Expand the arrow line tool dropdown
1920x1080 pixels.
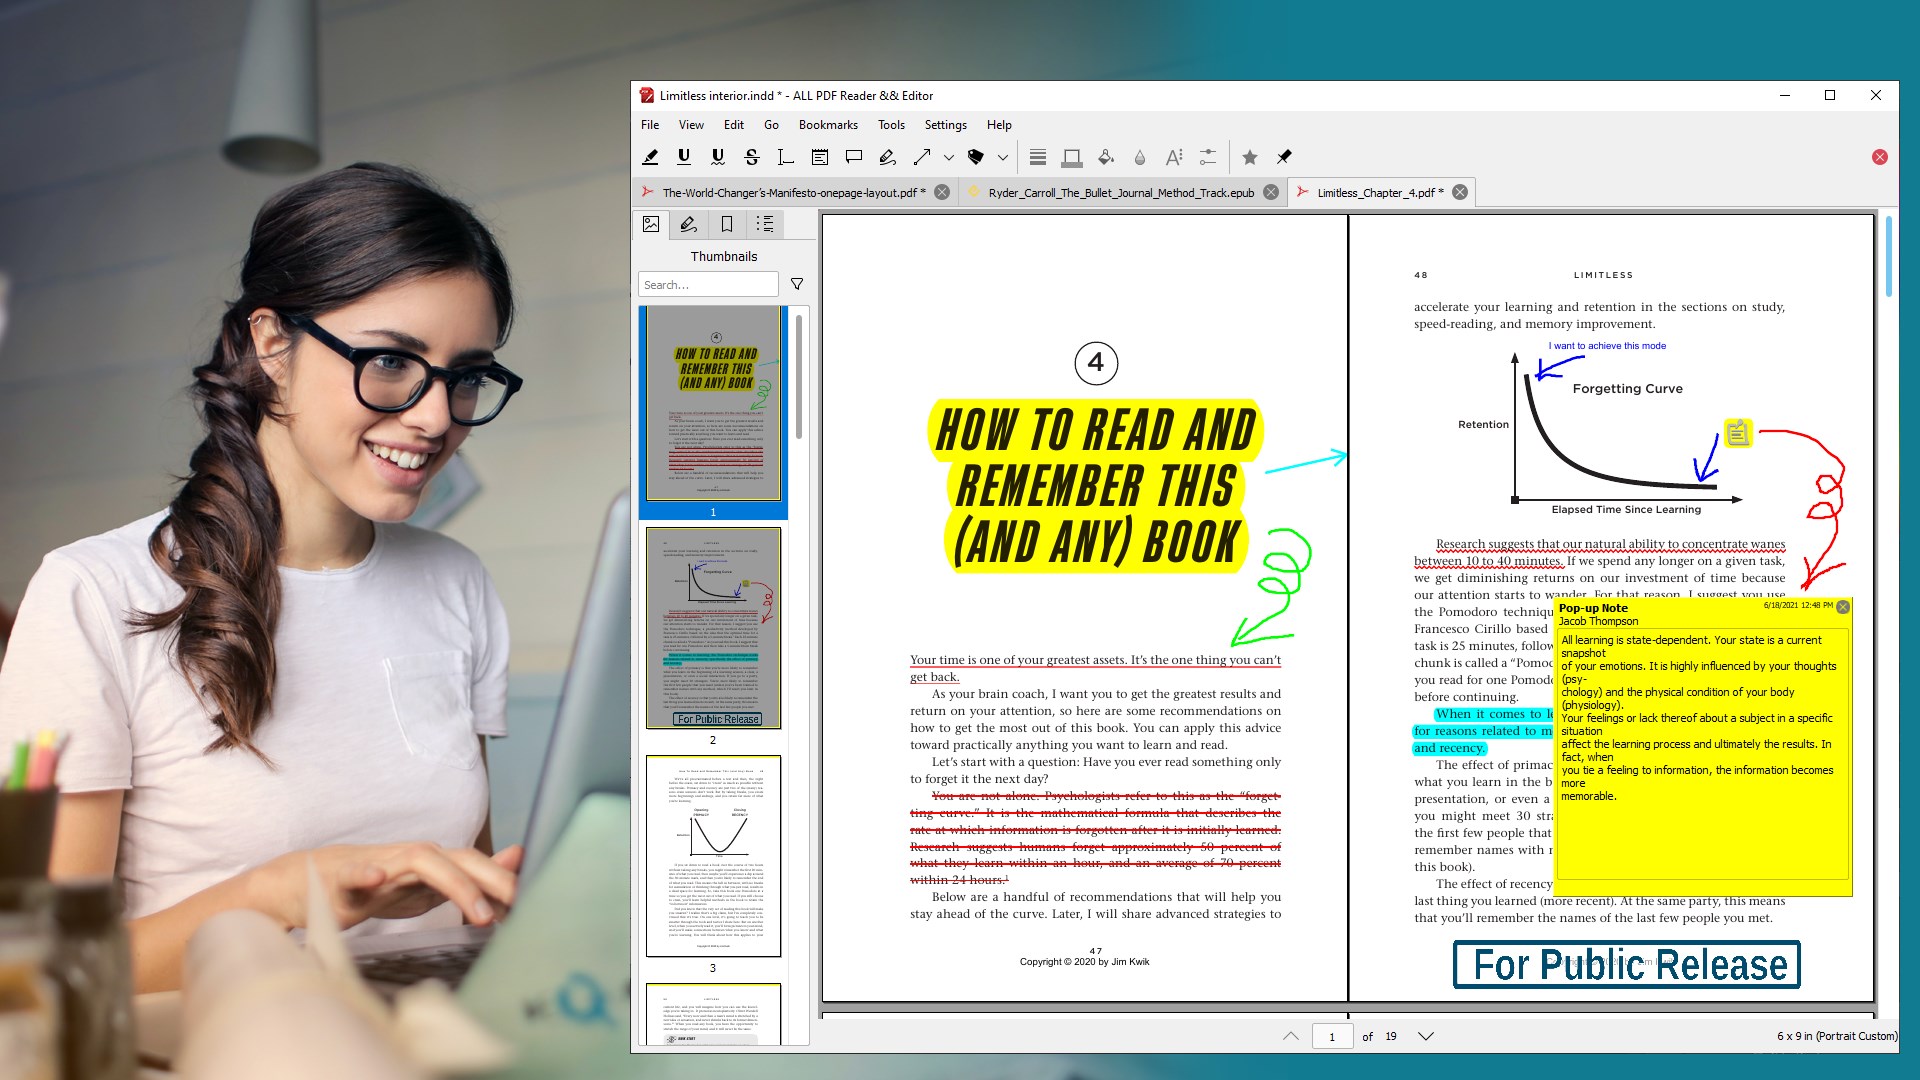point(949,157)
